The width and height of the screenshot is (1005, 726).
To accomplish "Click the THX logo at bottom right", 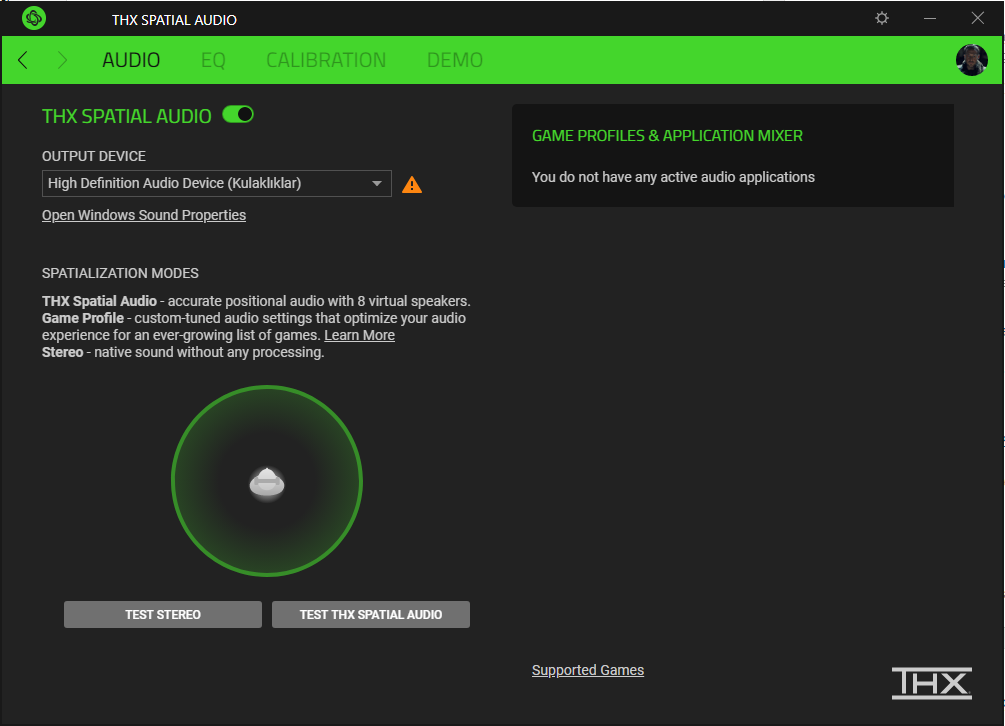I will click(x=932, y=683).
